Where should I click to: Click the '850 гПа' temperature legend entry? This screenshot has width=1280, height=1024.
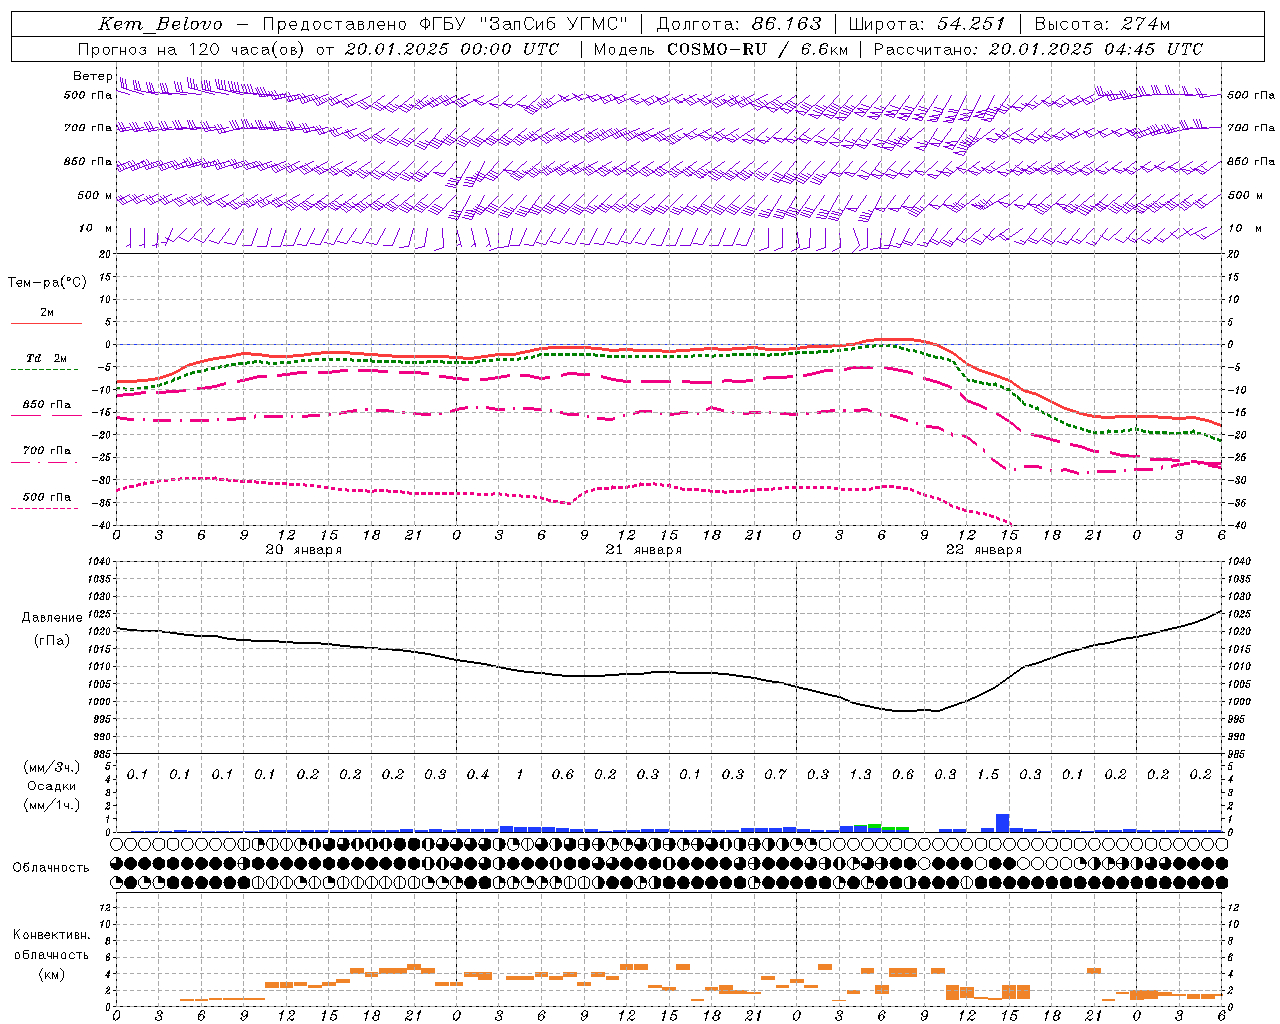coord(47,405)
